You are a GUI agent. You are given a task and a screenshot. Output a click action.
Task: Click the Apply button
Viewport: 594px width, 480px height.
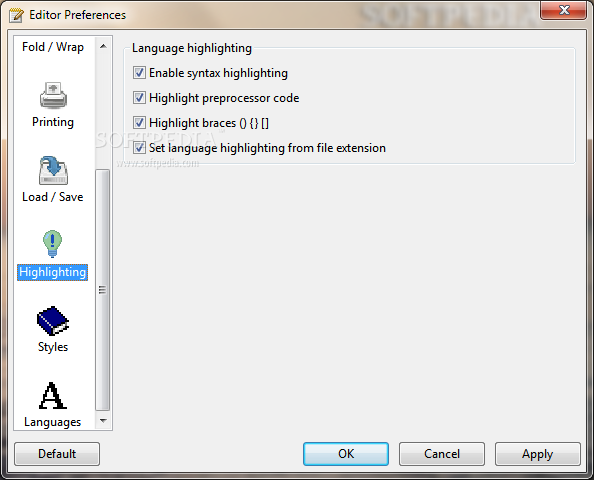coord(538,454)
